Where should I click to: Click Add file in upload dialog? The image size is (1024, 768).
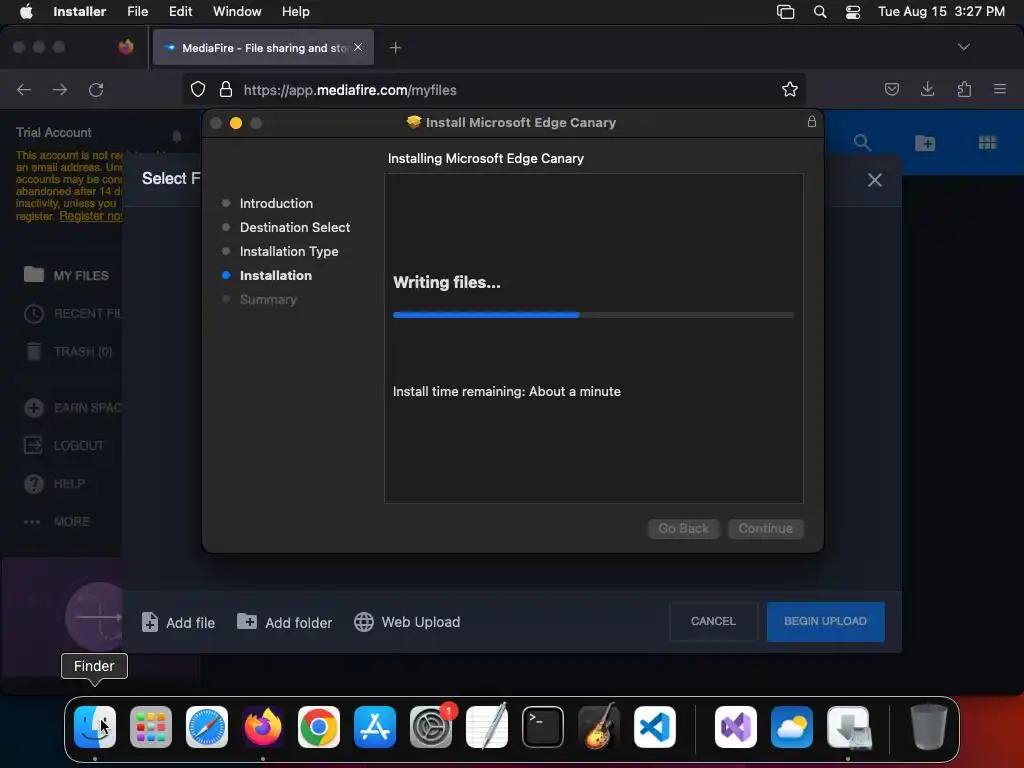[178, 622]
